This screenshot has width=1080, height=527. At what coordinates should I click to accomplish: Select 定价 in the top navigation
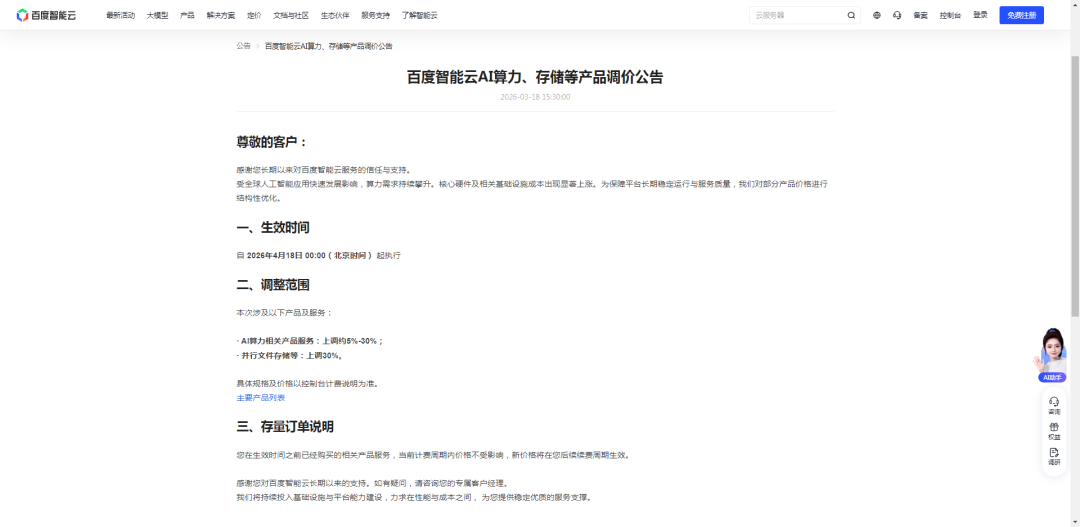[x=254, y=15]
